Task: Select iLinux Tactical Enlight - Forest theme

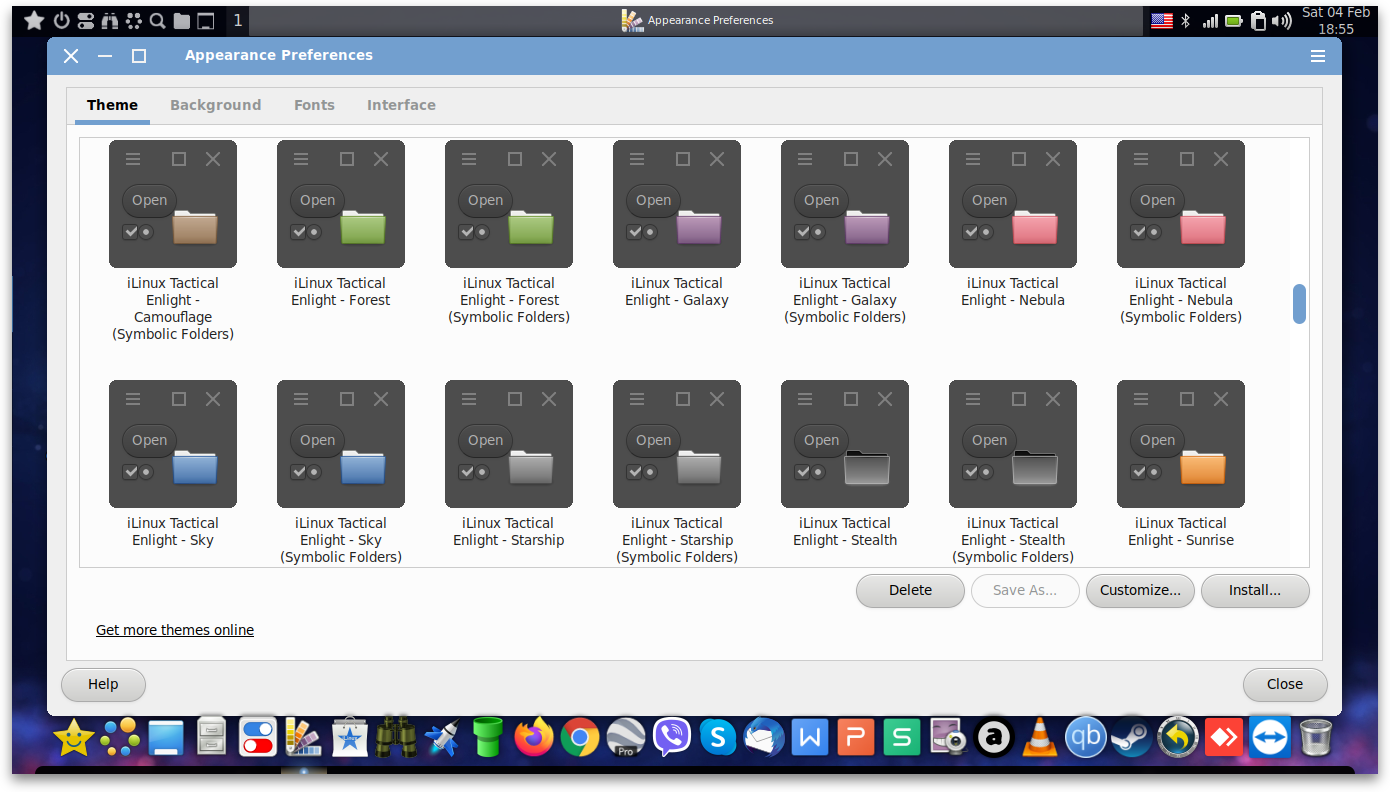Action: coord(341,224)
